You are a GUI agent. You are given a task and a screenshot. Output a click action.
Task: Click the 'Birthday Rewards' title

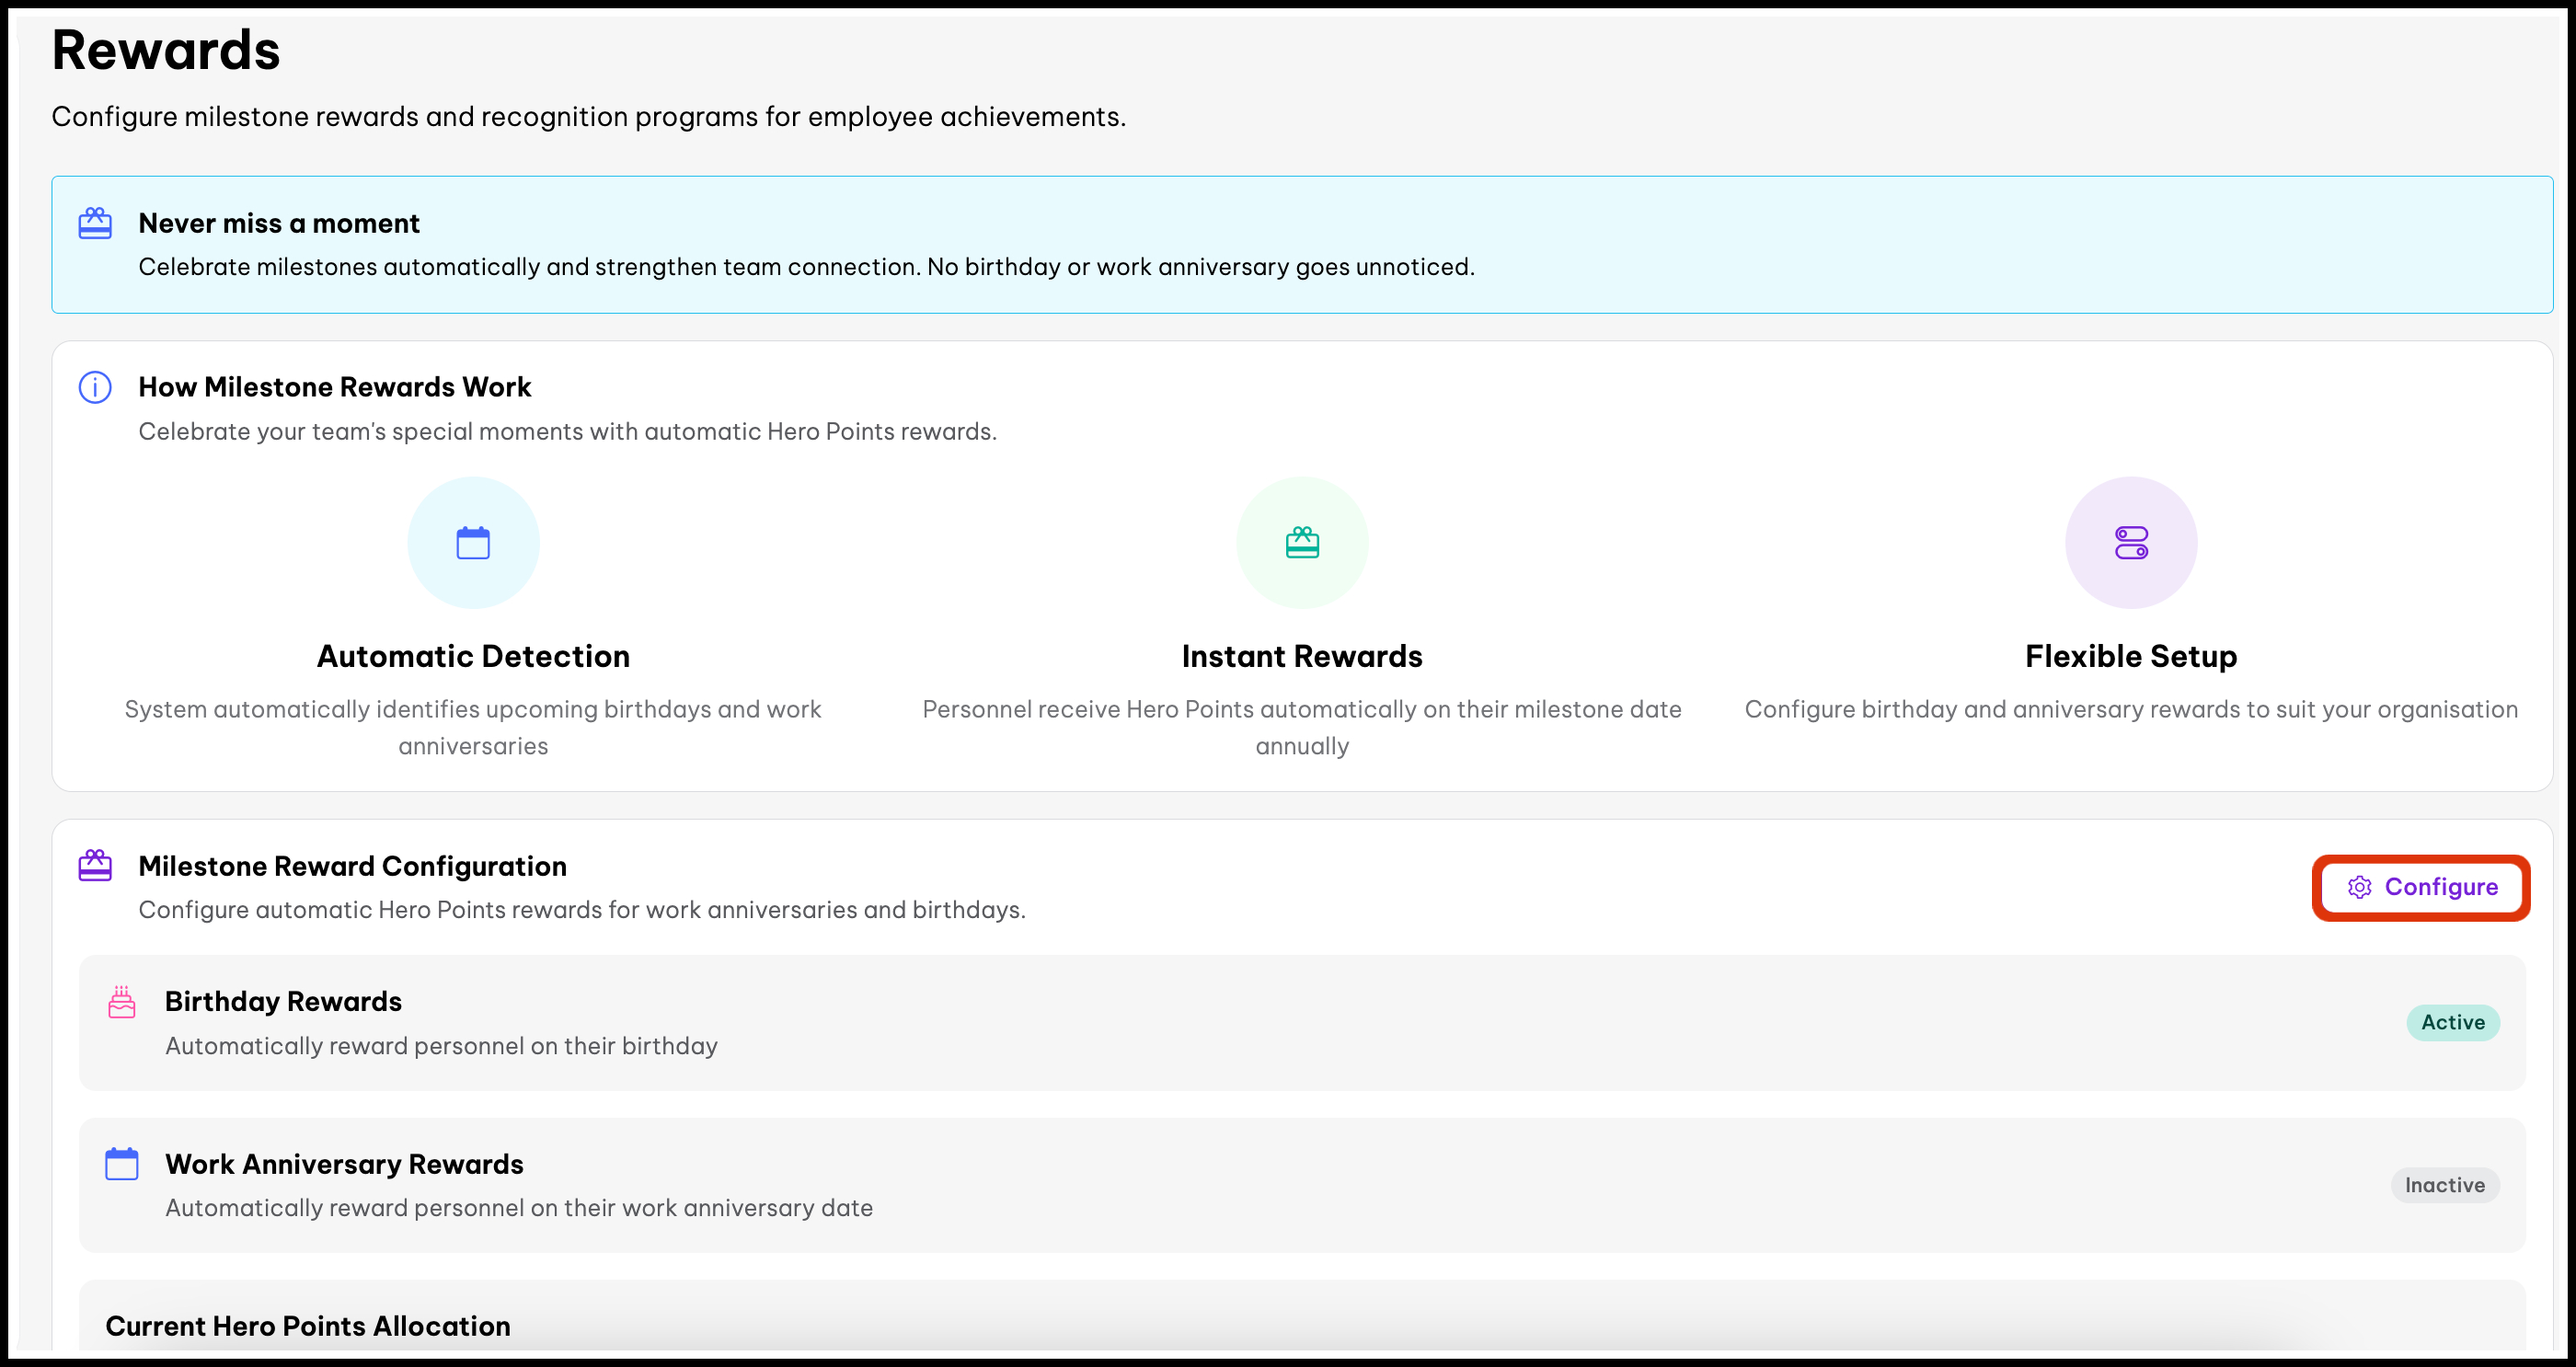pos(284,1002)
